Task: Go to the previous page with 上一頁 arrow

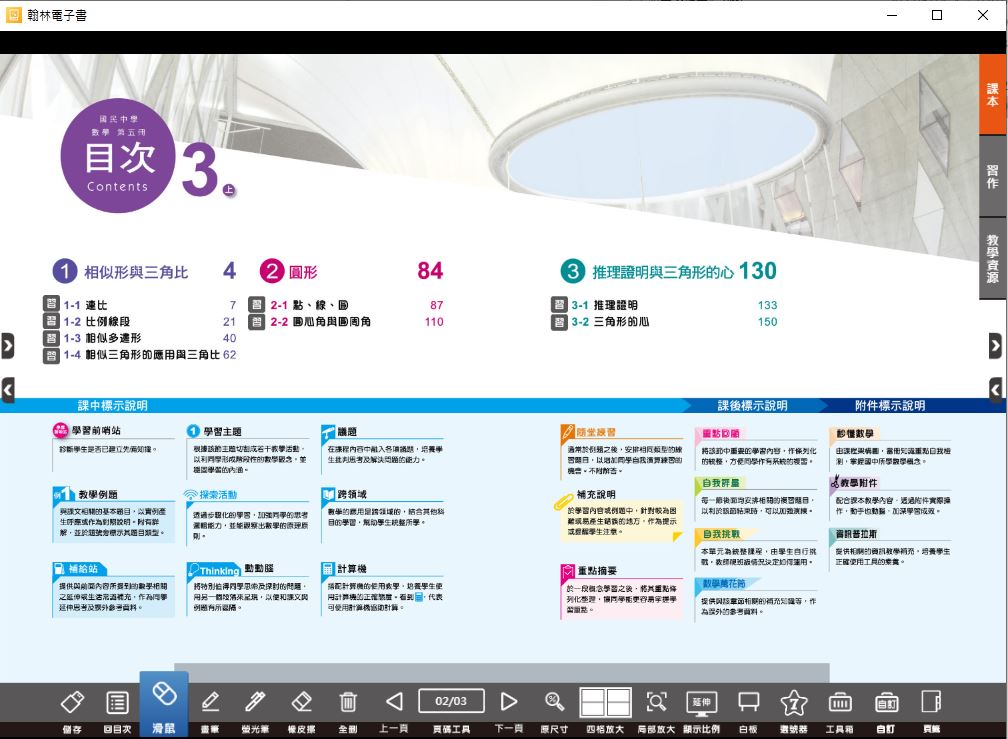Action: [394, 702]
